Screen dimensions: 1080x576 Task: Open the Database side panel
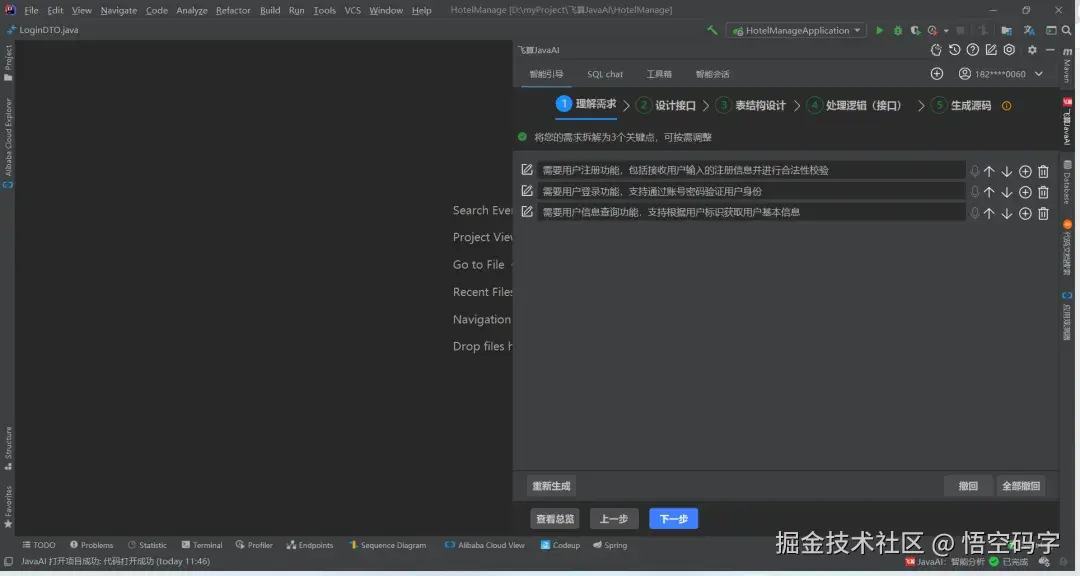pyautogui.click(x=1067, y=183)
